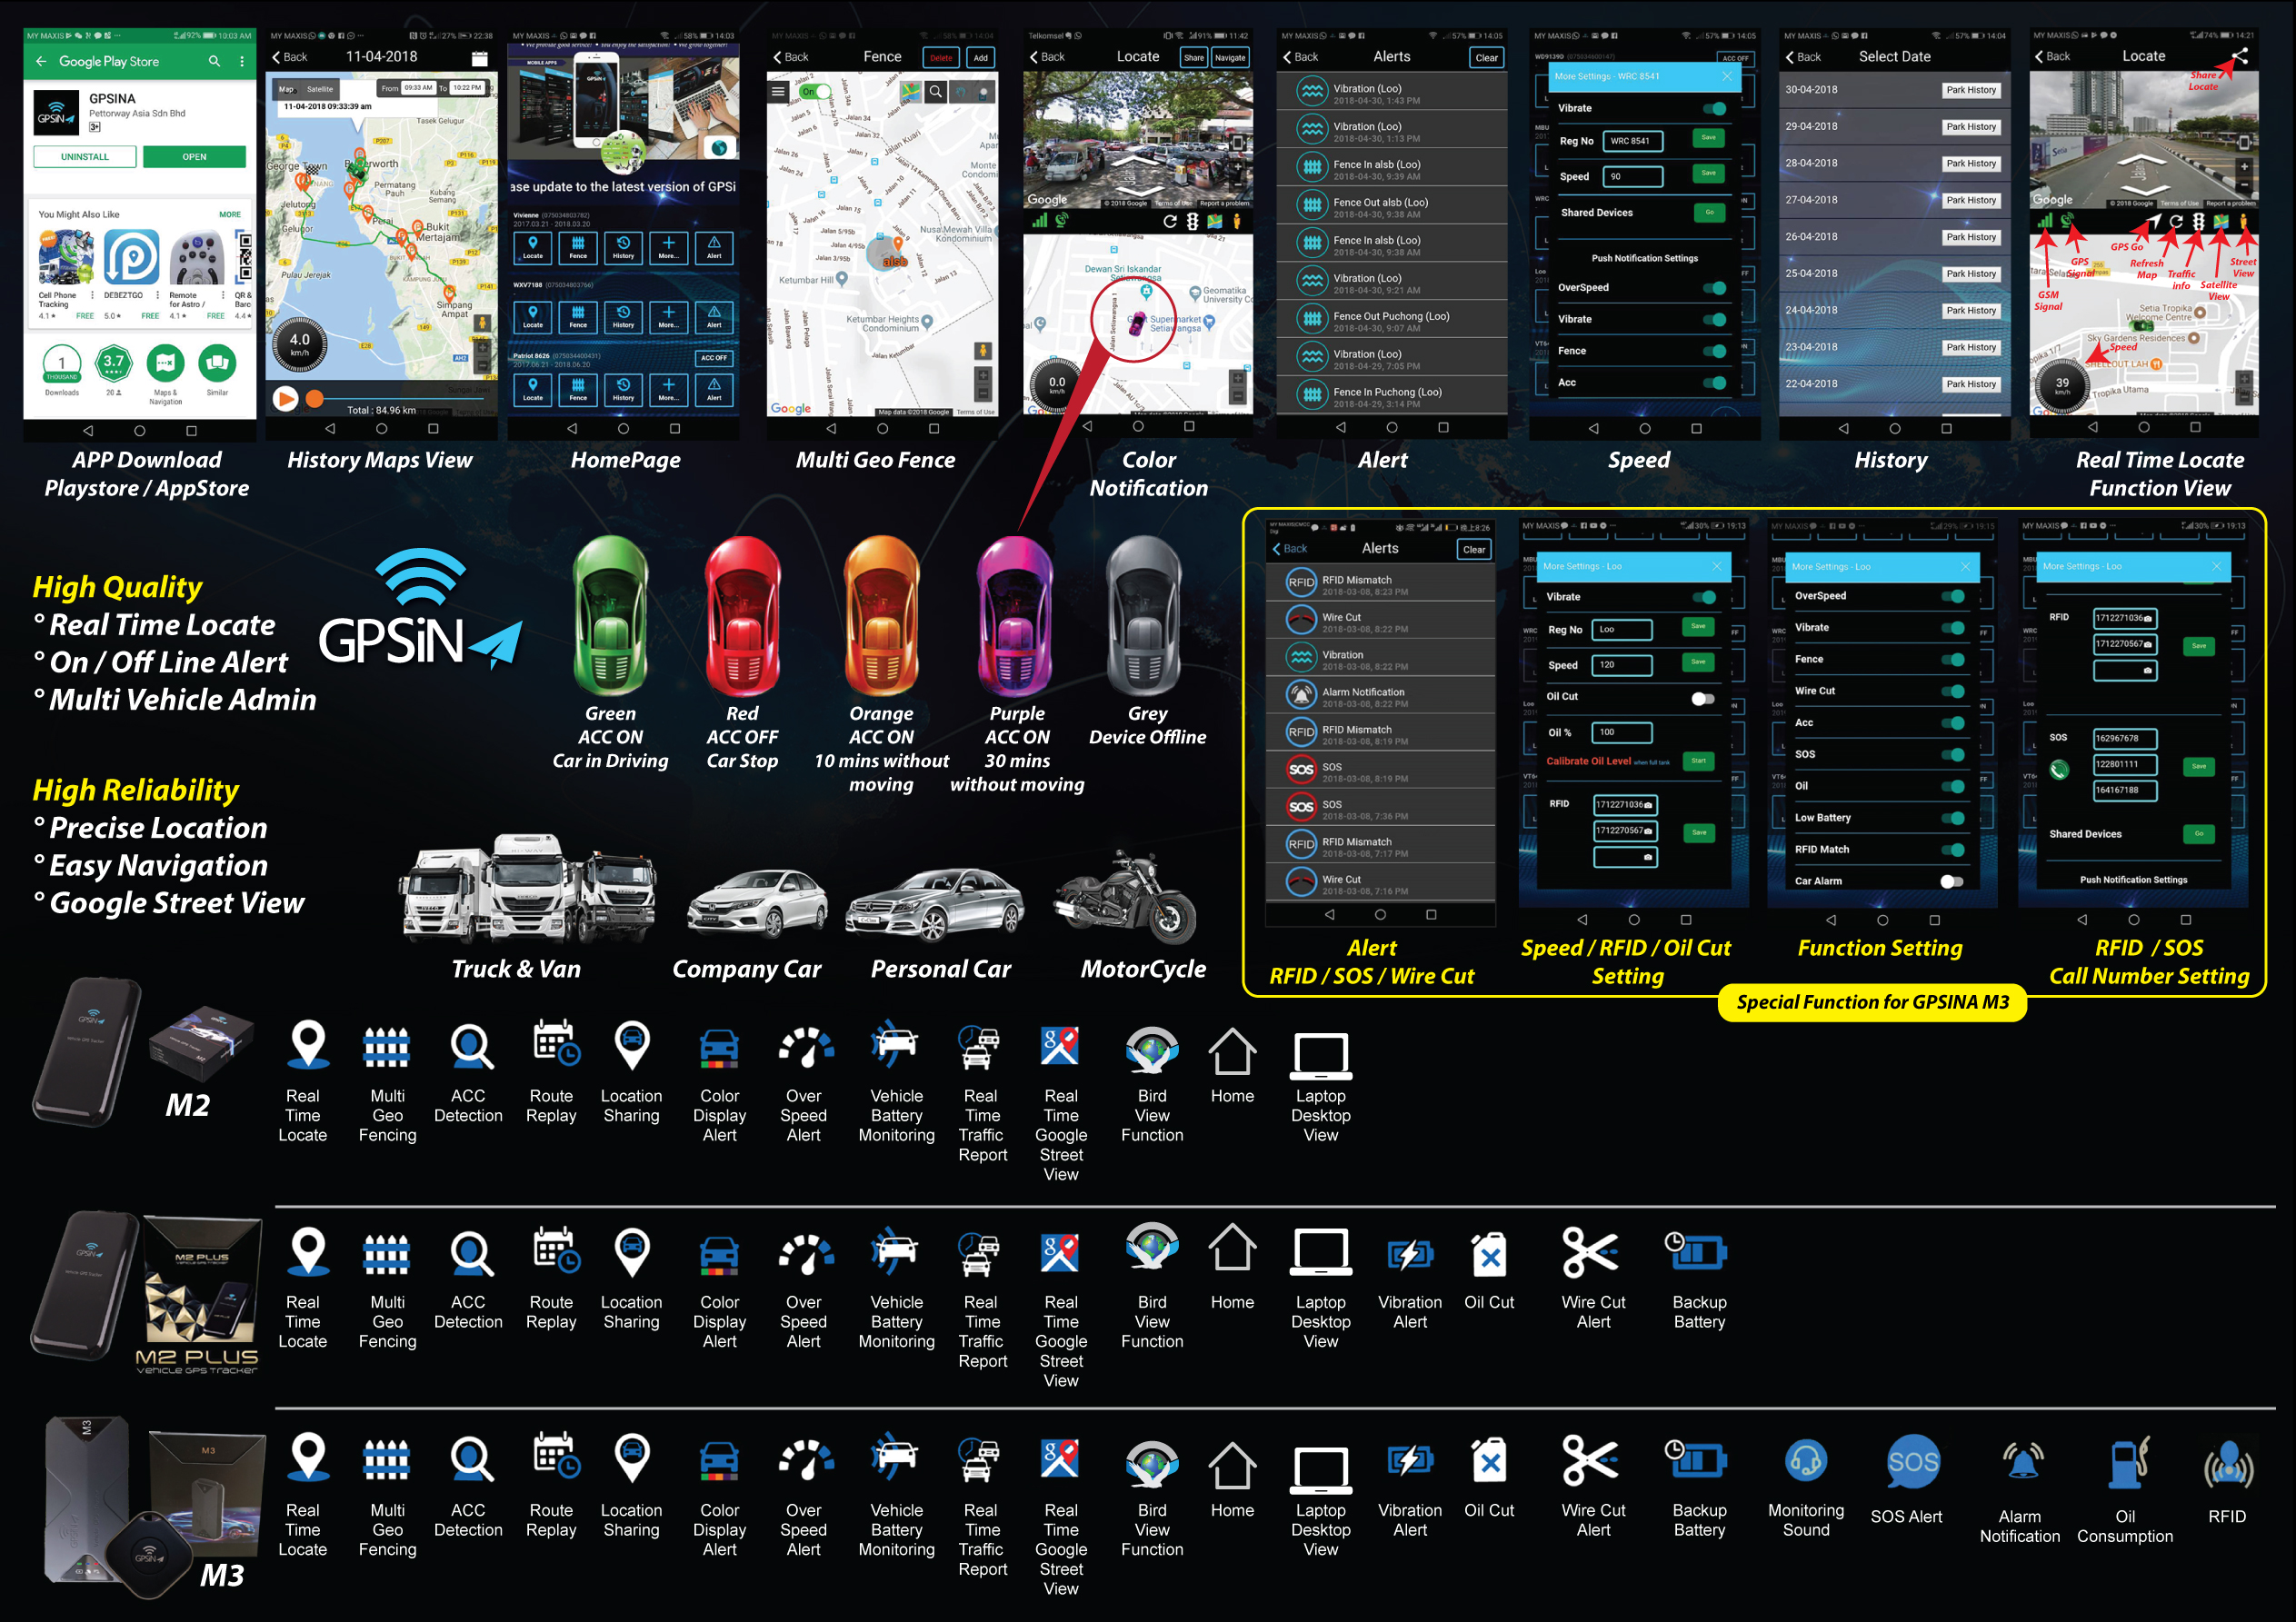The height and width of the screenshot is (1622, 2296).
Task: Open calendar icon in History Maps View header
Action: coord(480,57)
